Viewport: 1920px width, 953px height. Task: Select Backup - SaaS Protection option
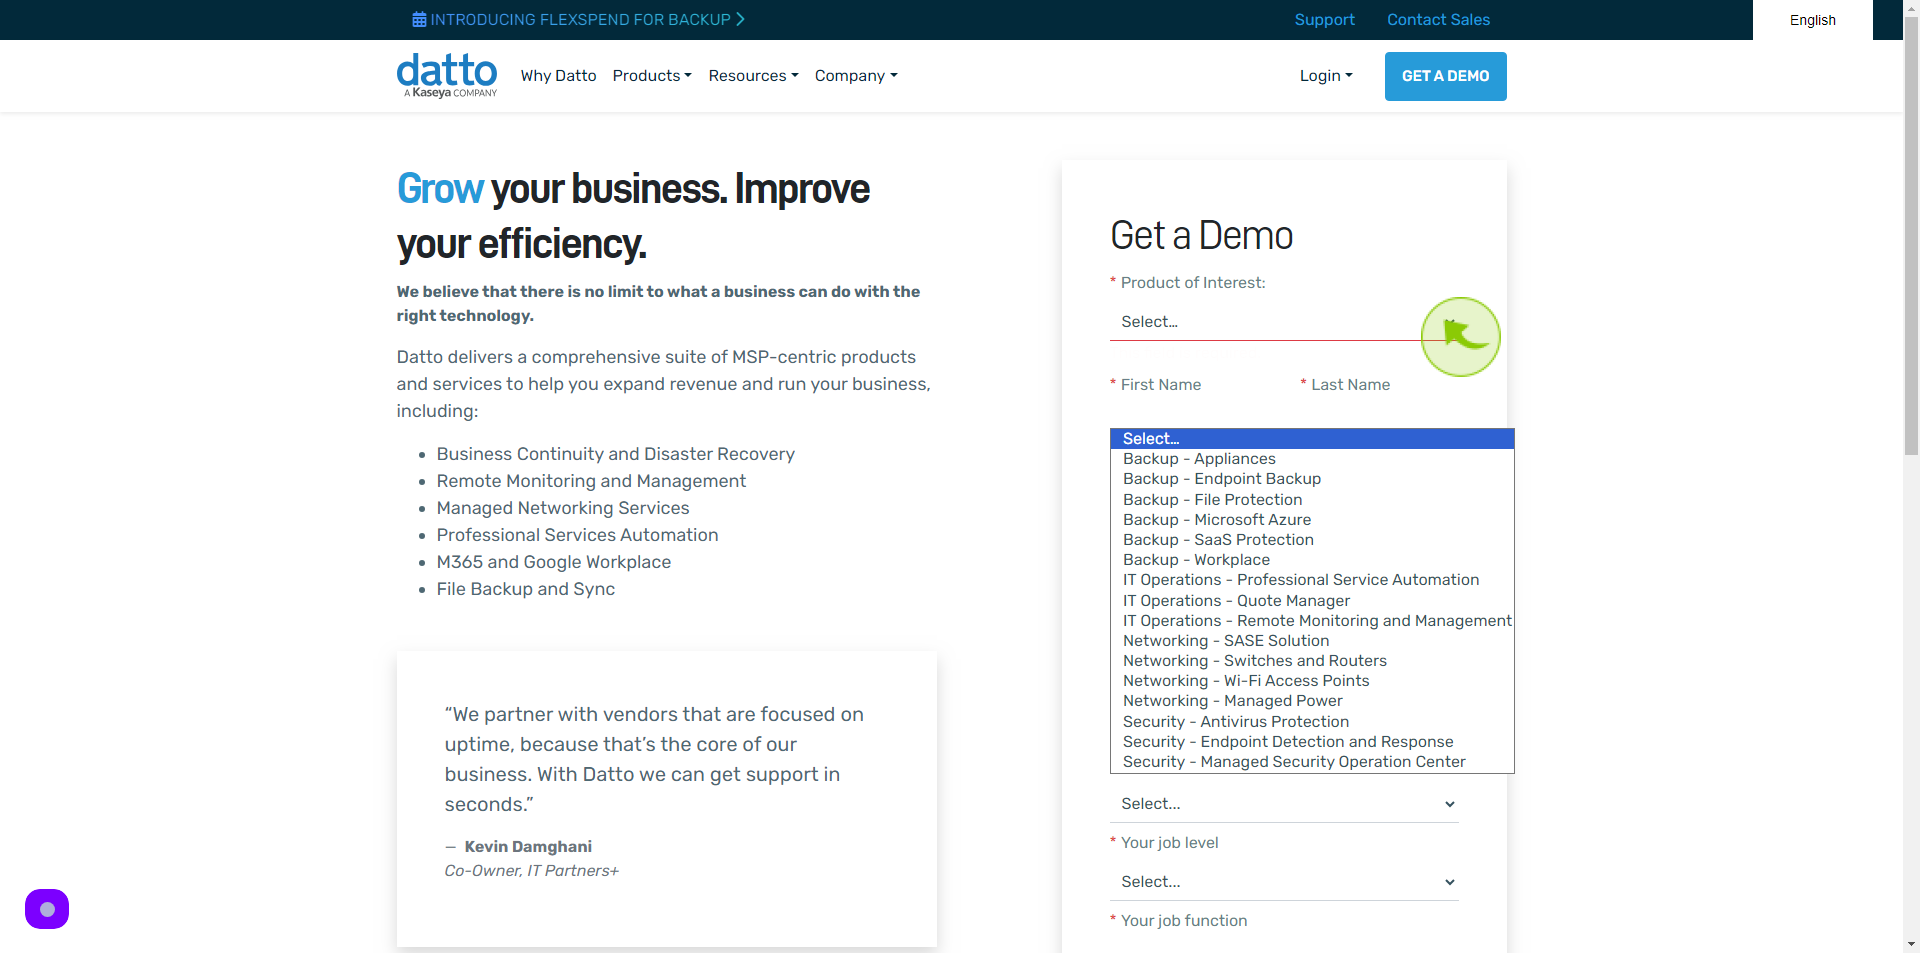1312,540
